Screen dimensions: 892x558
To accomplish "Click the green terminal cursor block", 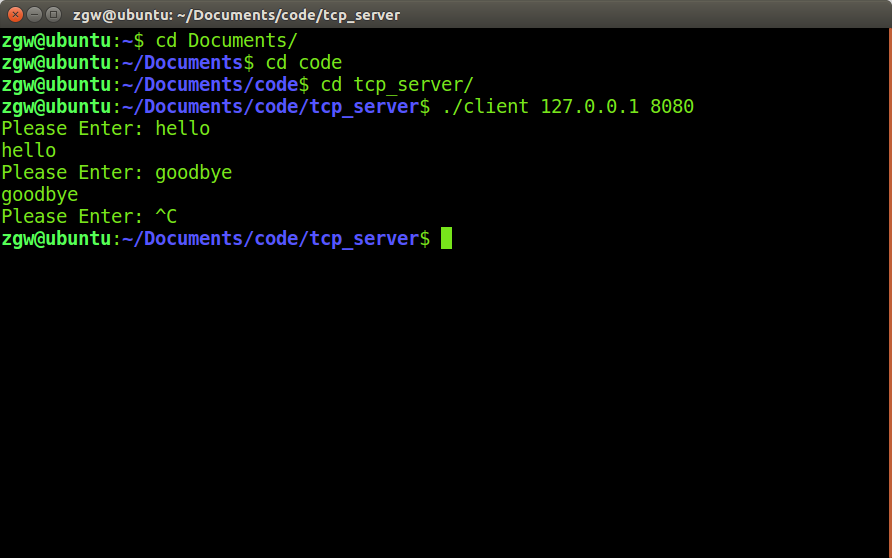I will coord(447,238).
